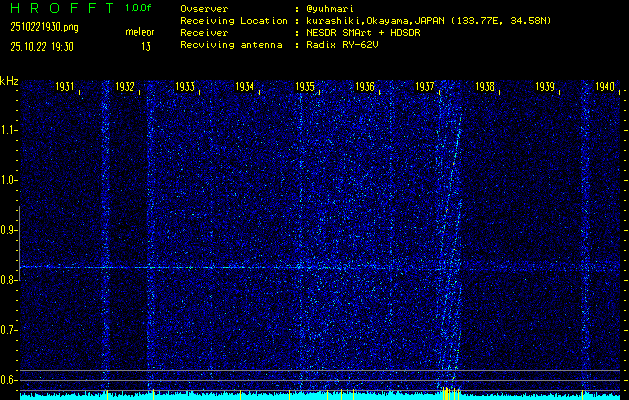This screenshot has height=400, width=629.
Task: Click the 1932 time marker
Action: 125,87
